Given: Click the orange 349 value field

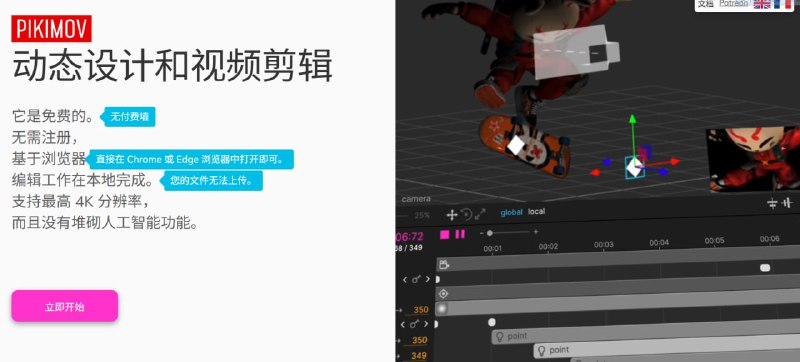Looking at the screenshot, I should pyautogui.click(x=418, y=356).
